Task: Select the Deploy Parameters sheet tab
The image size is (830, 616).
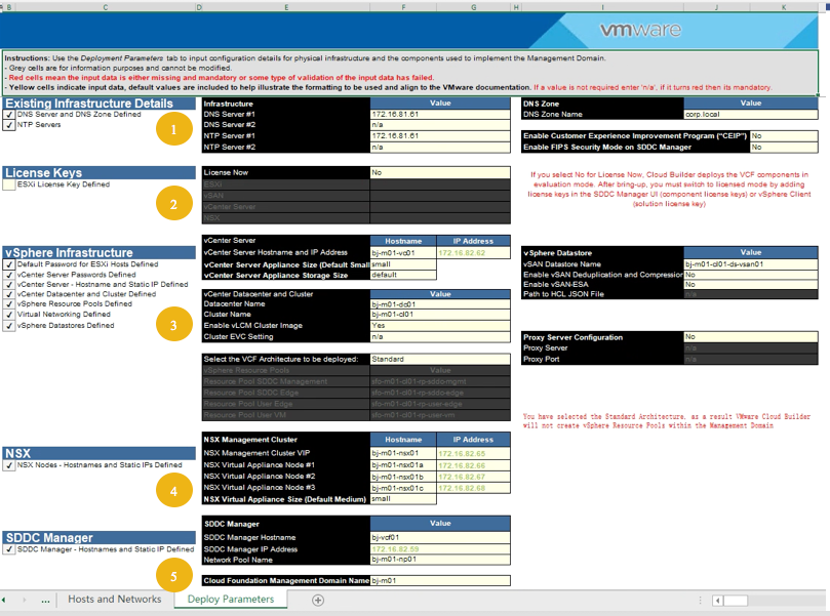Action: tap(231, 599)
